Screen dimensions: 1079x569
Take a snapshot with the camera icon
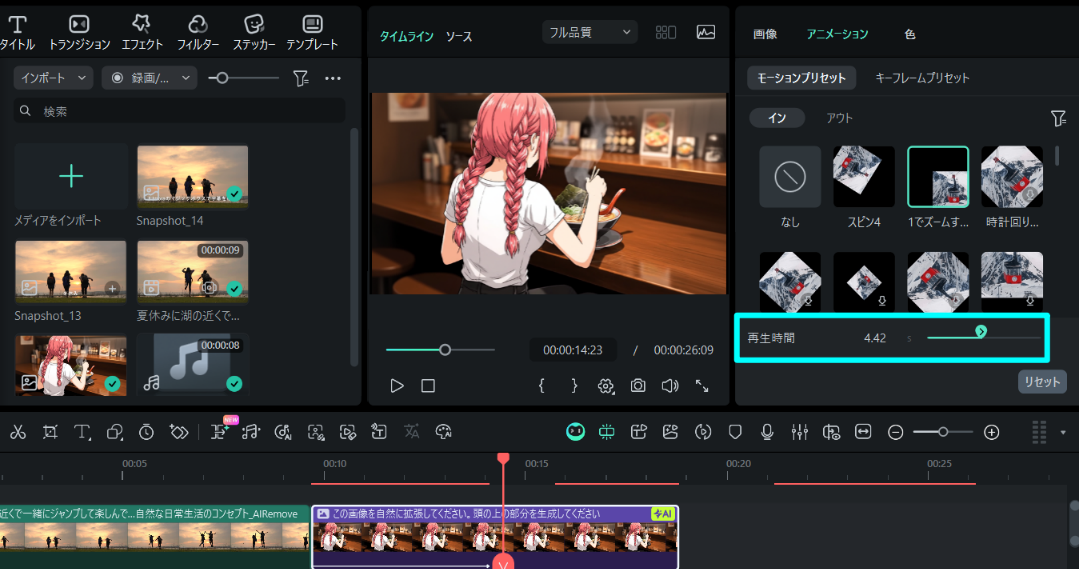point(638,386)
